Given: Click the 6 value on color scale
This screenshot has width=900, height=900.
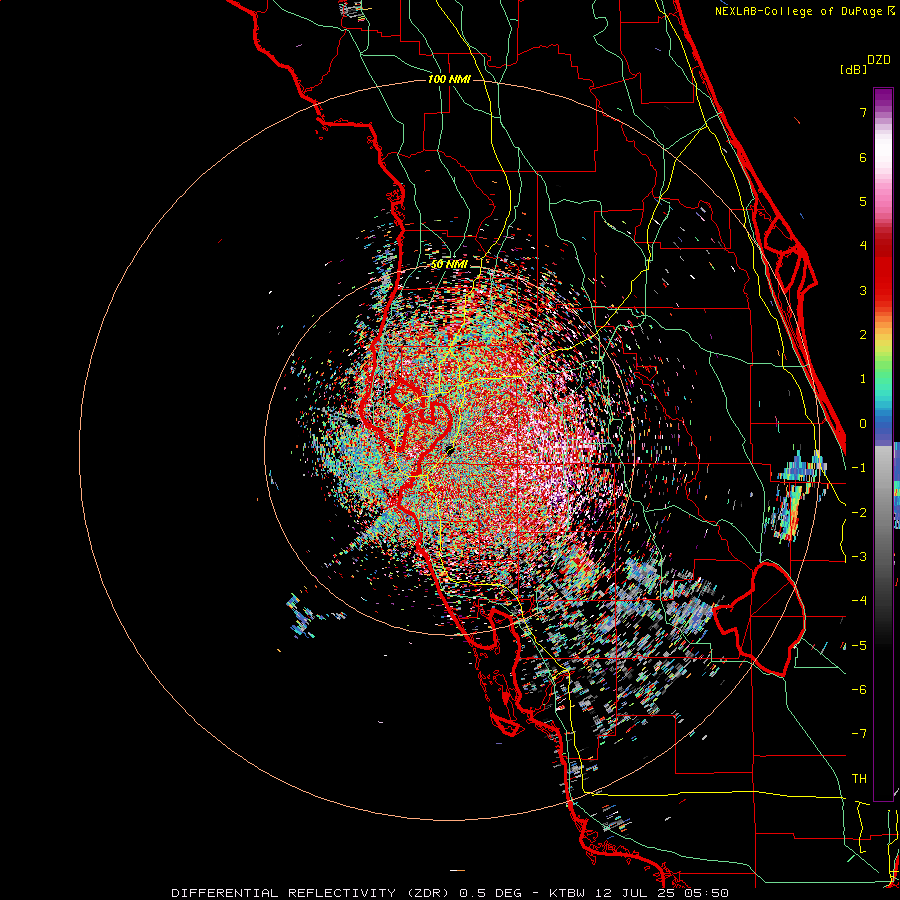Looking at the screenshot, I should pos(863,157).
